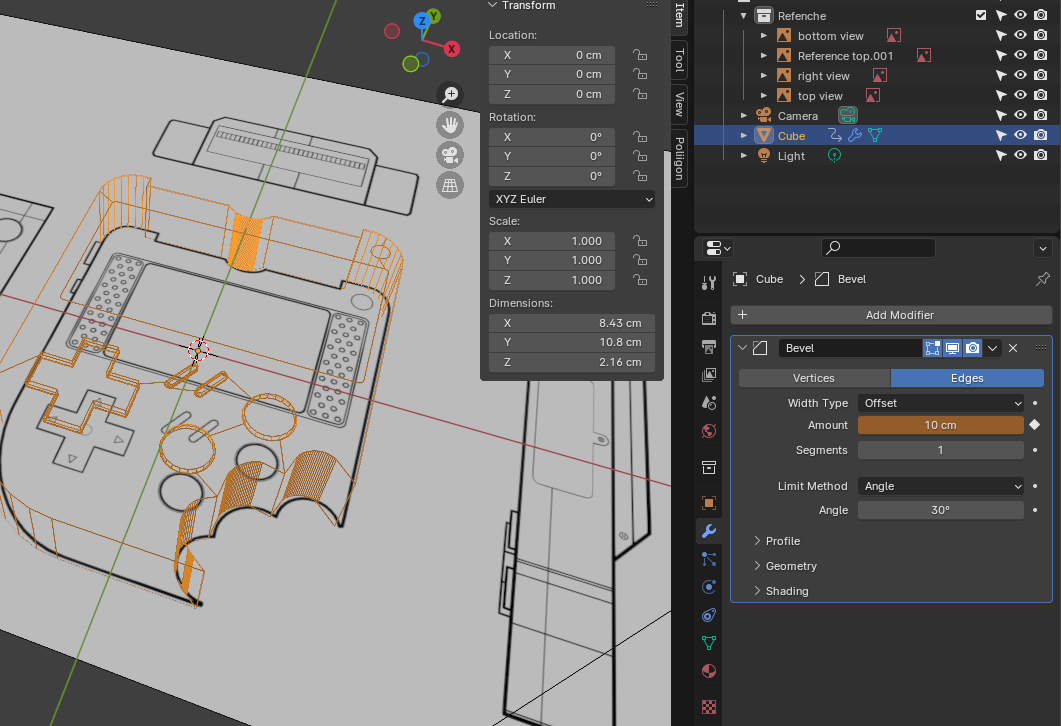Toggle Bevel modifier edit mode display

[x=933, y=348]
